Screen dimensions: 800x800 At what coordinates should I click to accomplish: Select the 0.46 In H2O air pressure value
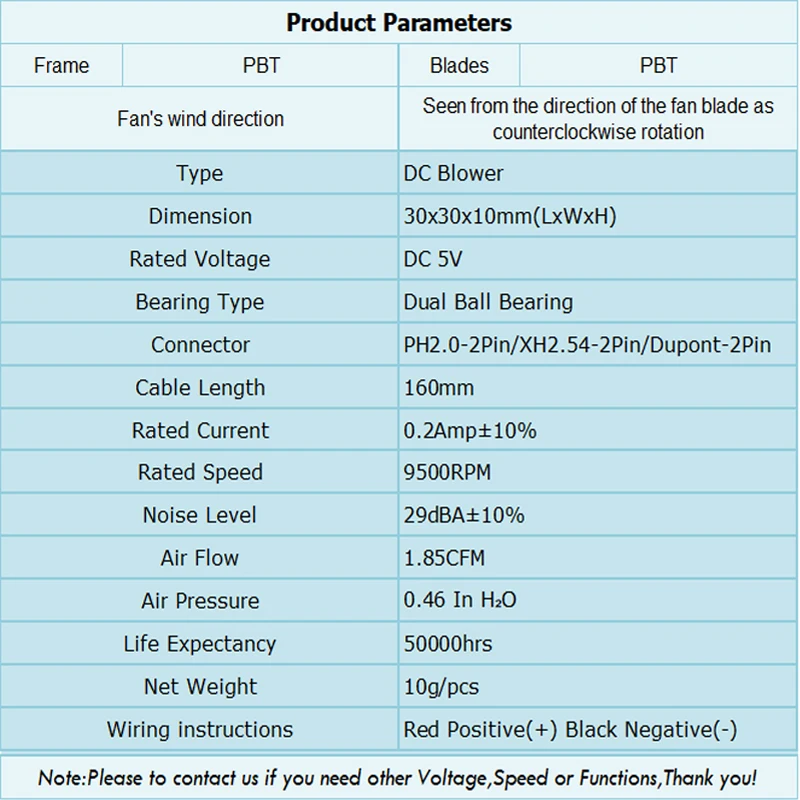click(x=460, y=600)
